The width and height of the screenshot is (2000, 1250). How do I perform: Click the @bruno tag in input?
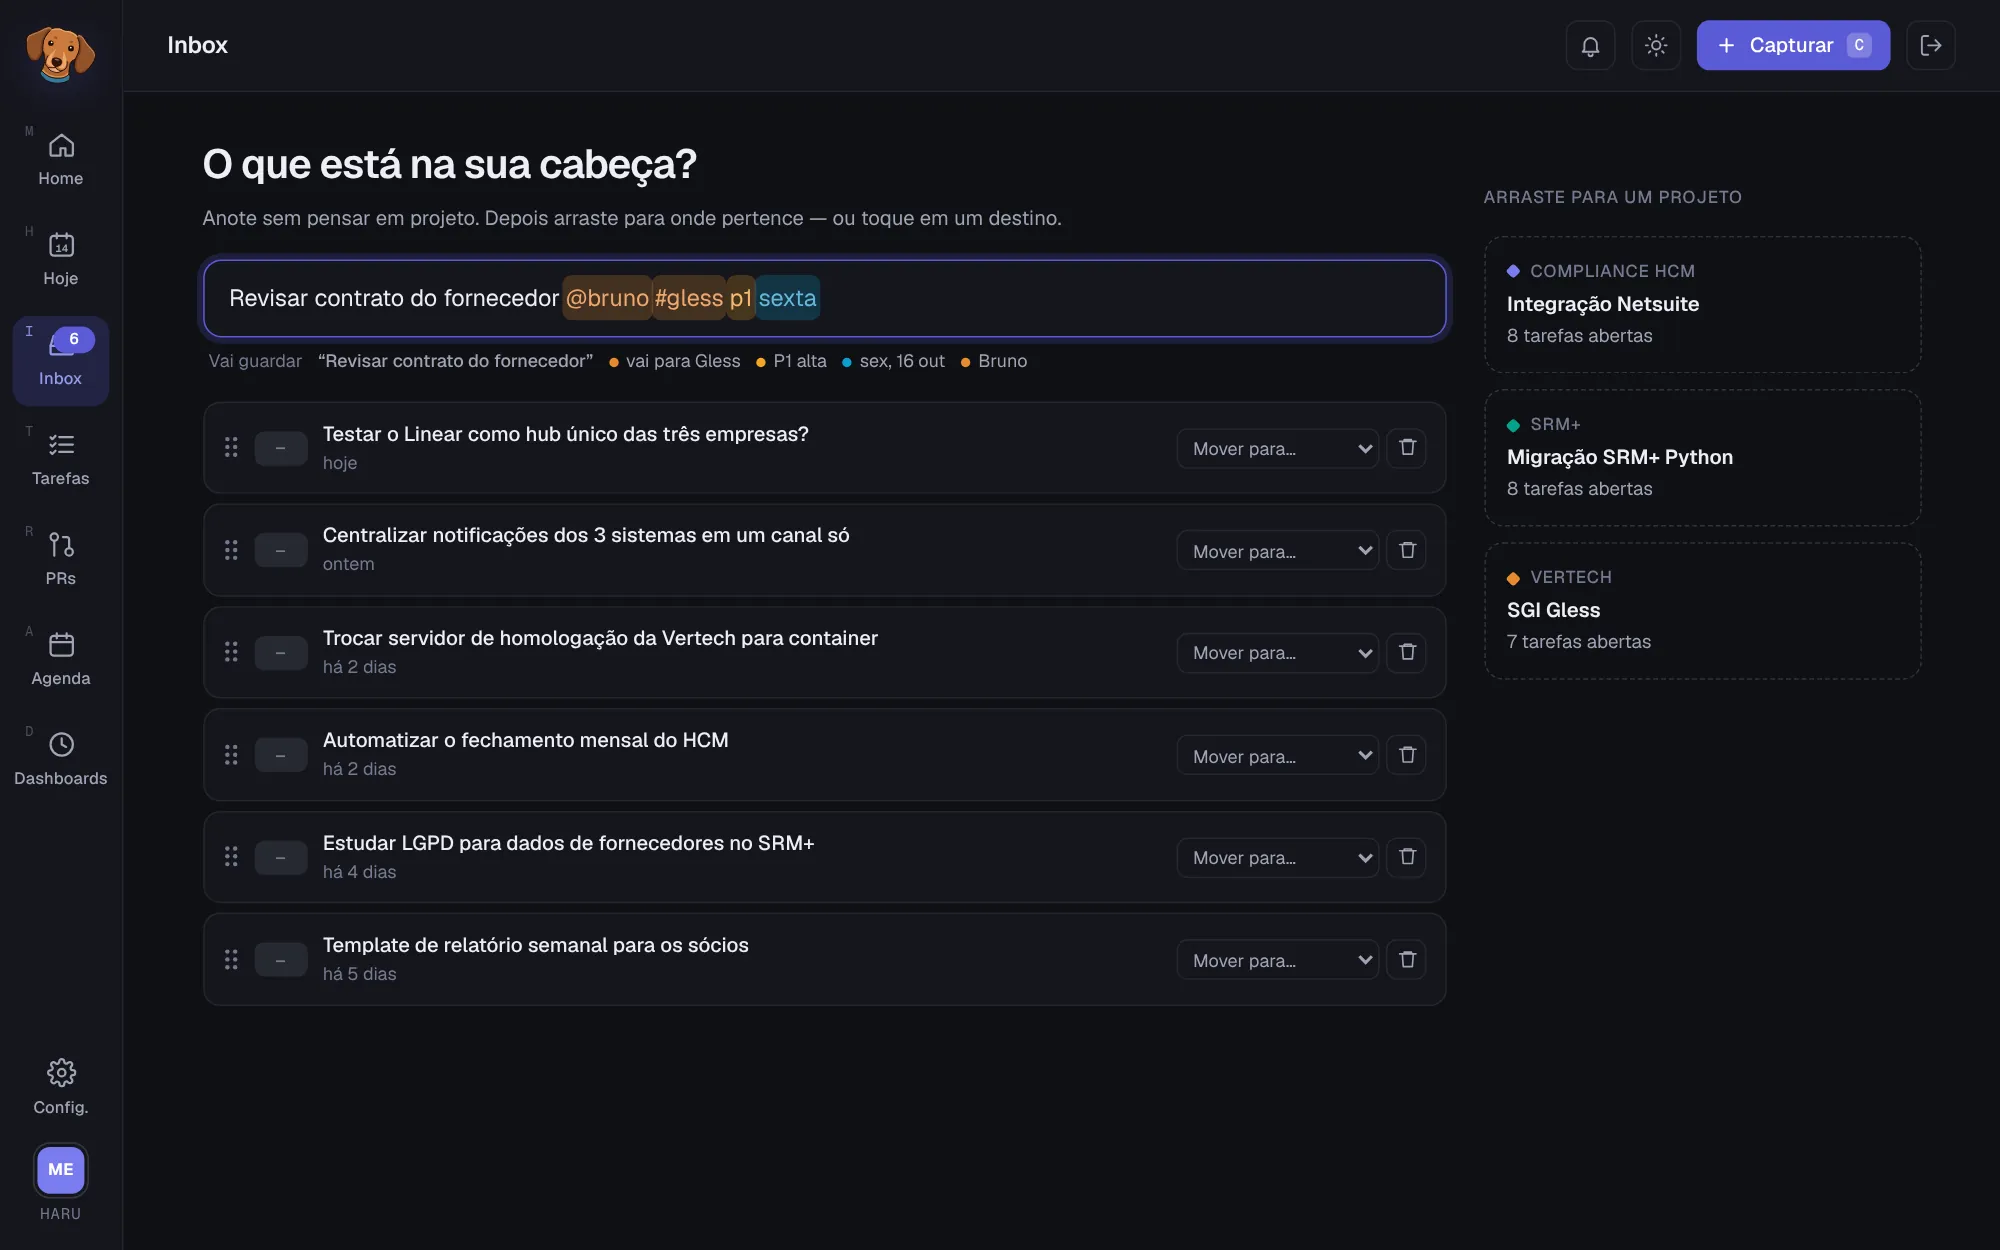coord(607,298)
